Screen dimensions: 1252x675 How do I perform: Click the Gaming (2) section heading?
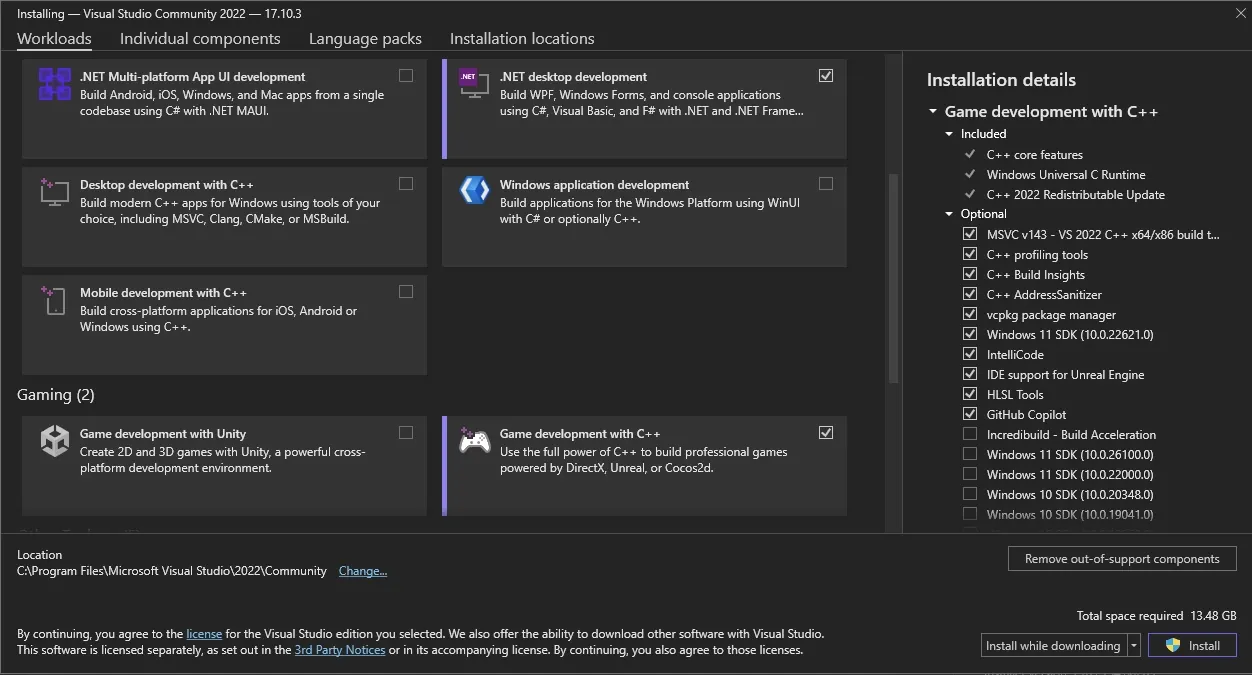pos(56,395)
